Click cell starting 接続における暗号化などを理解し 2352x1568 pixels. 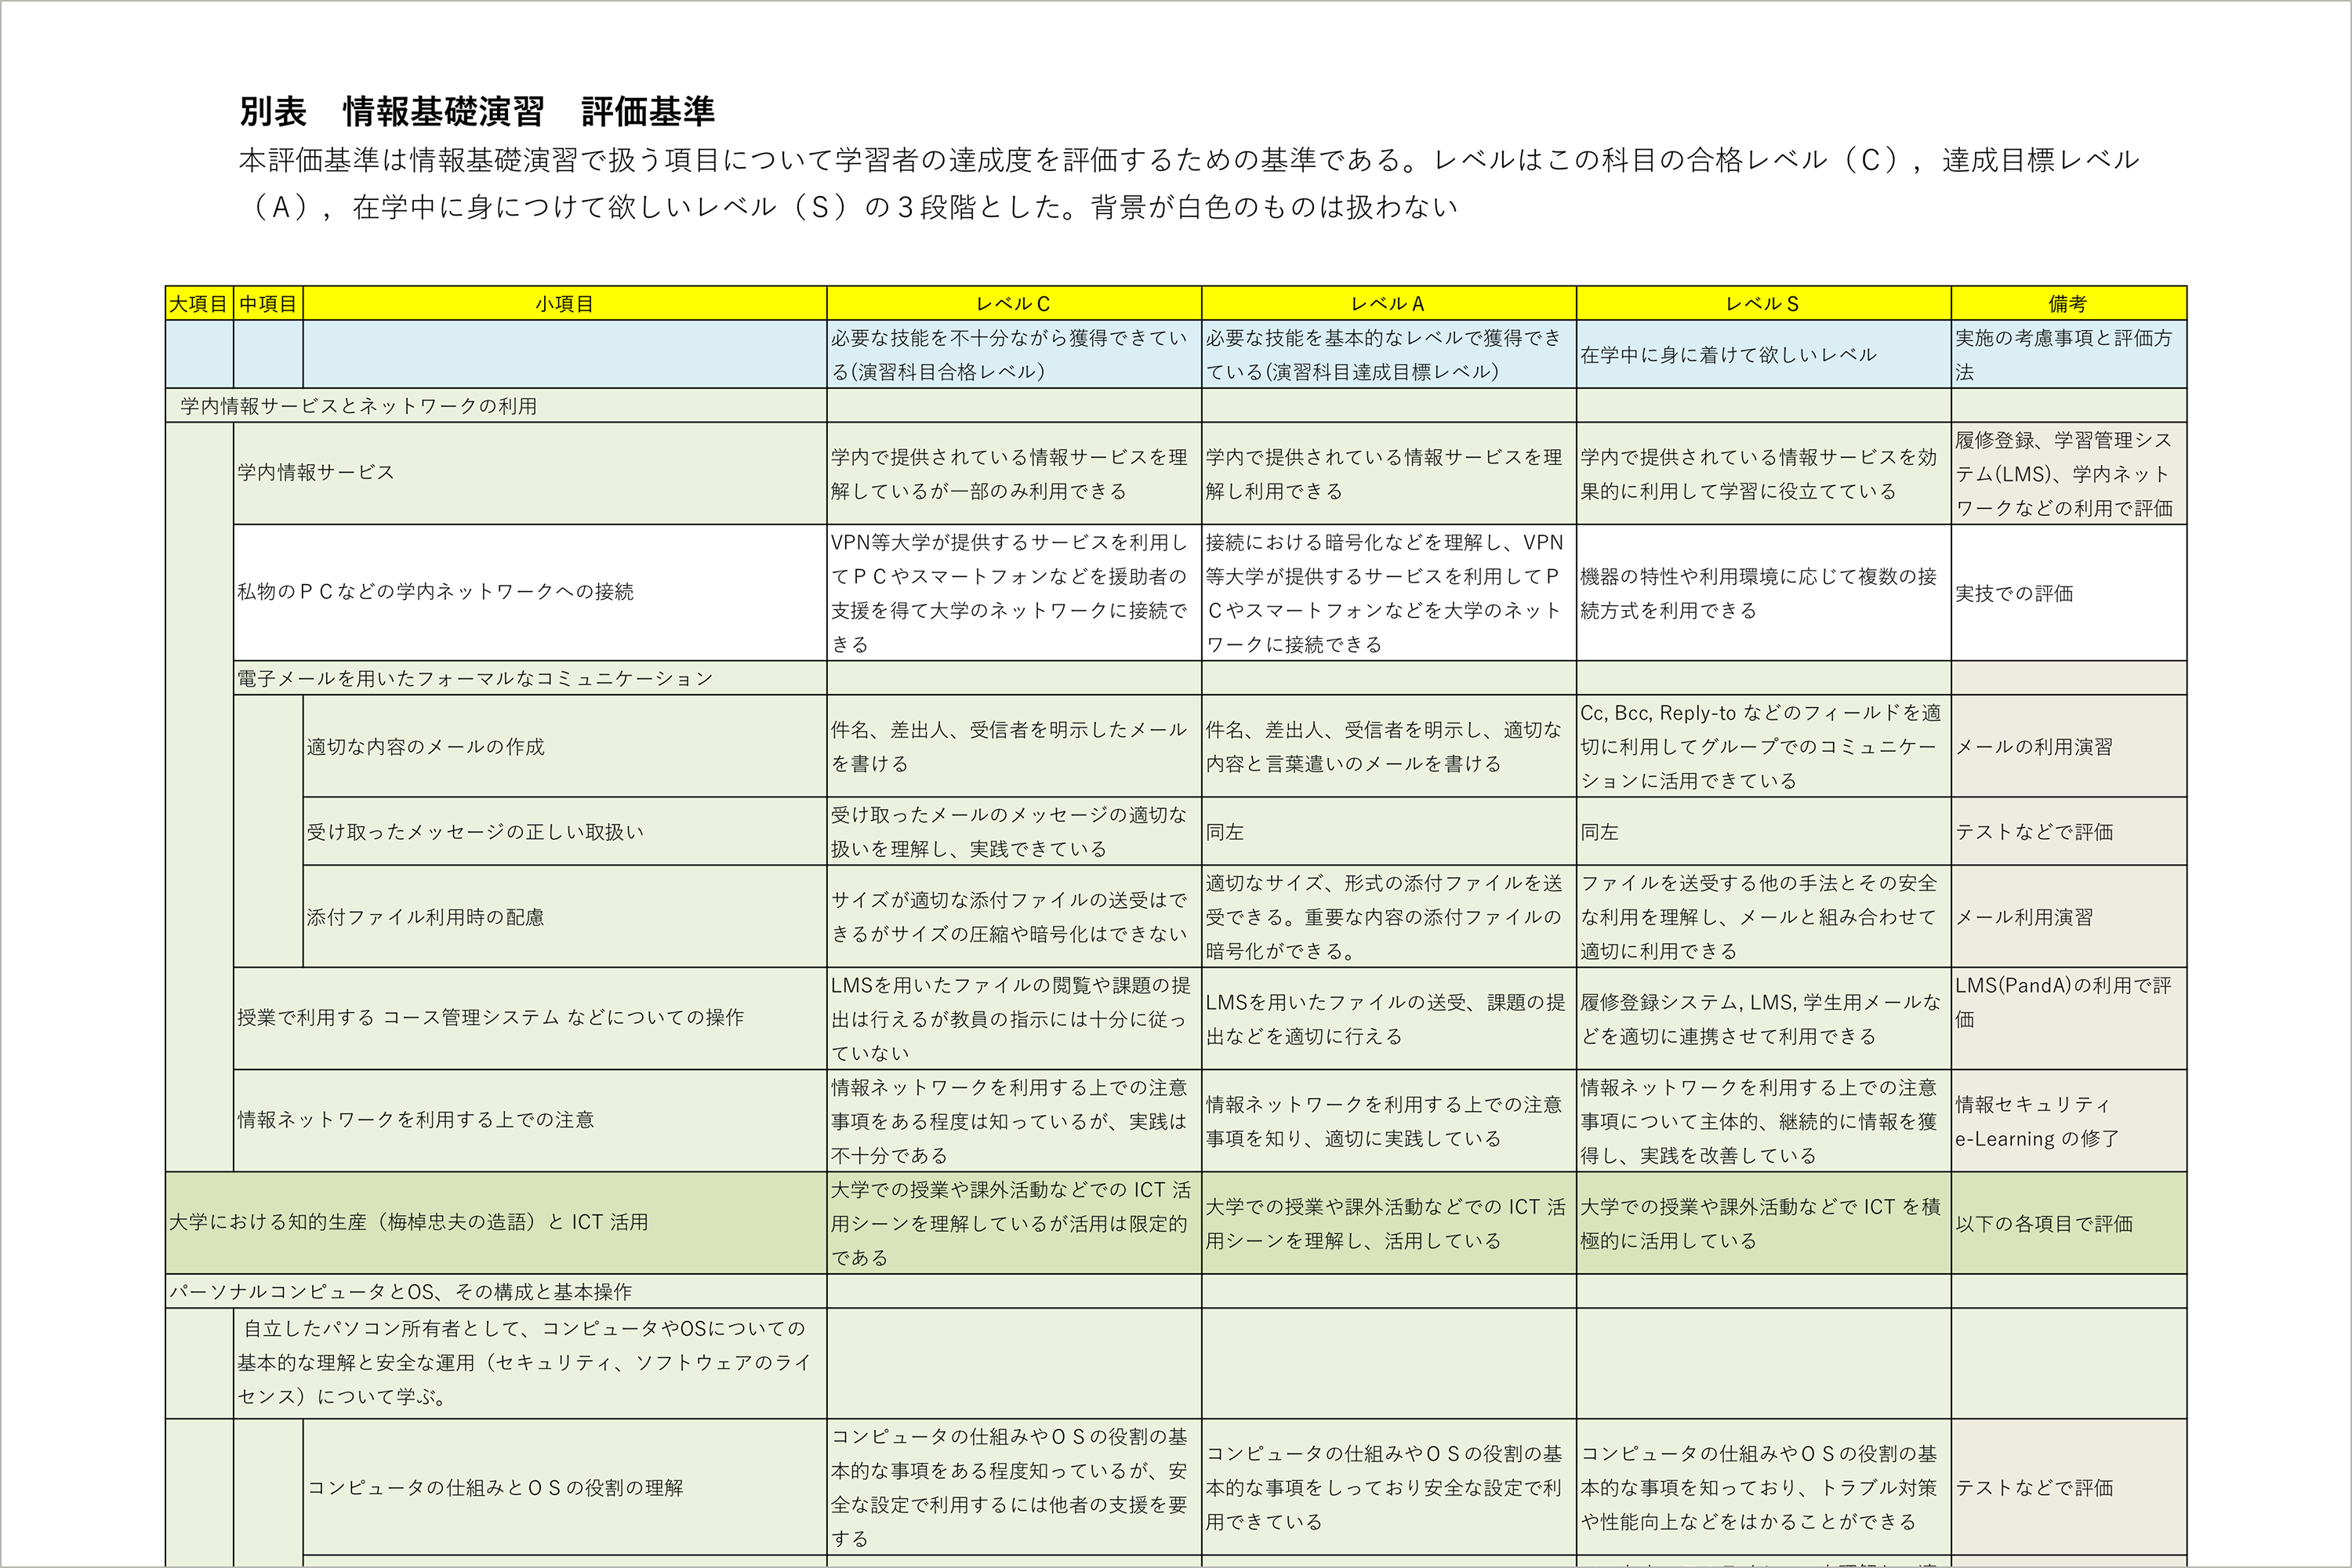(1389, 592)
